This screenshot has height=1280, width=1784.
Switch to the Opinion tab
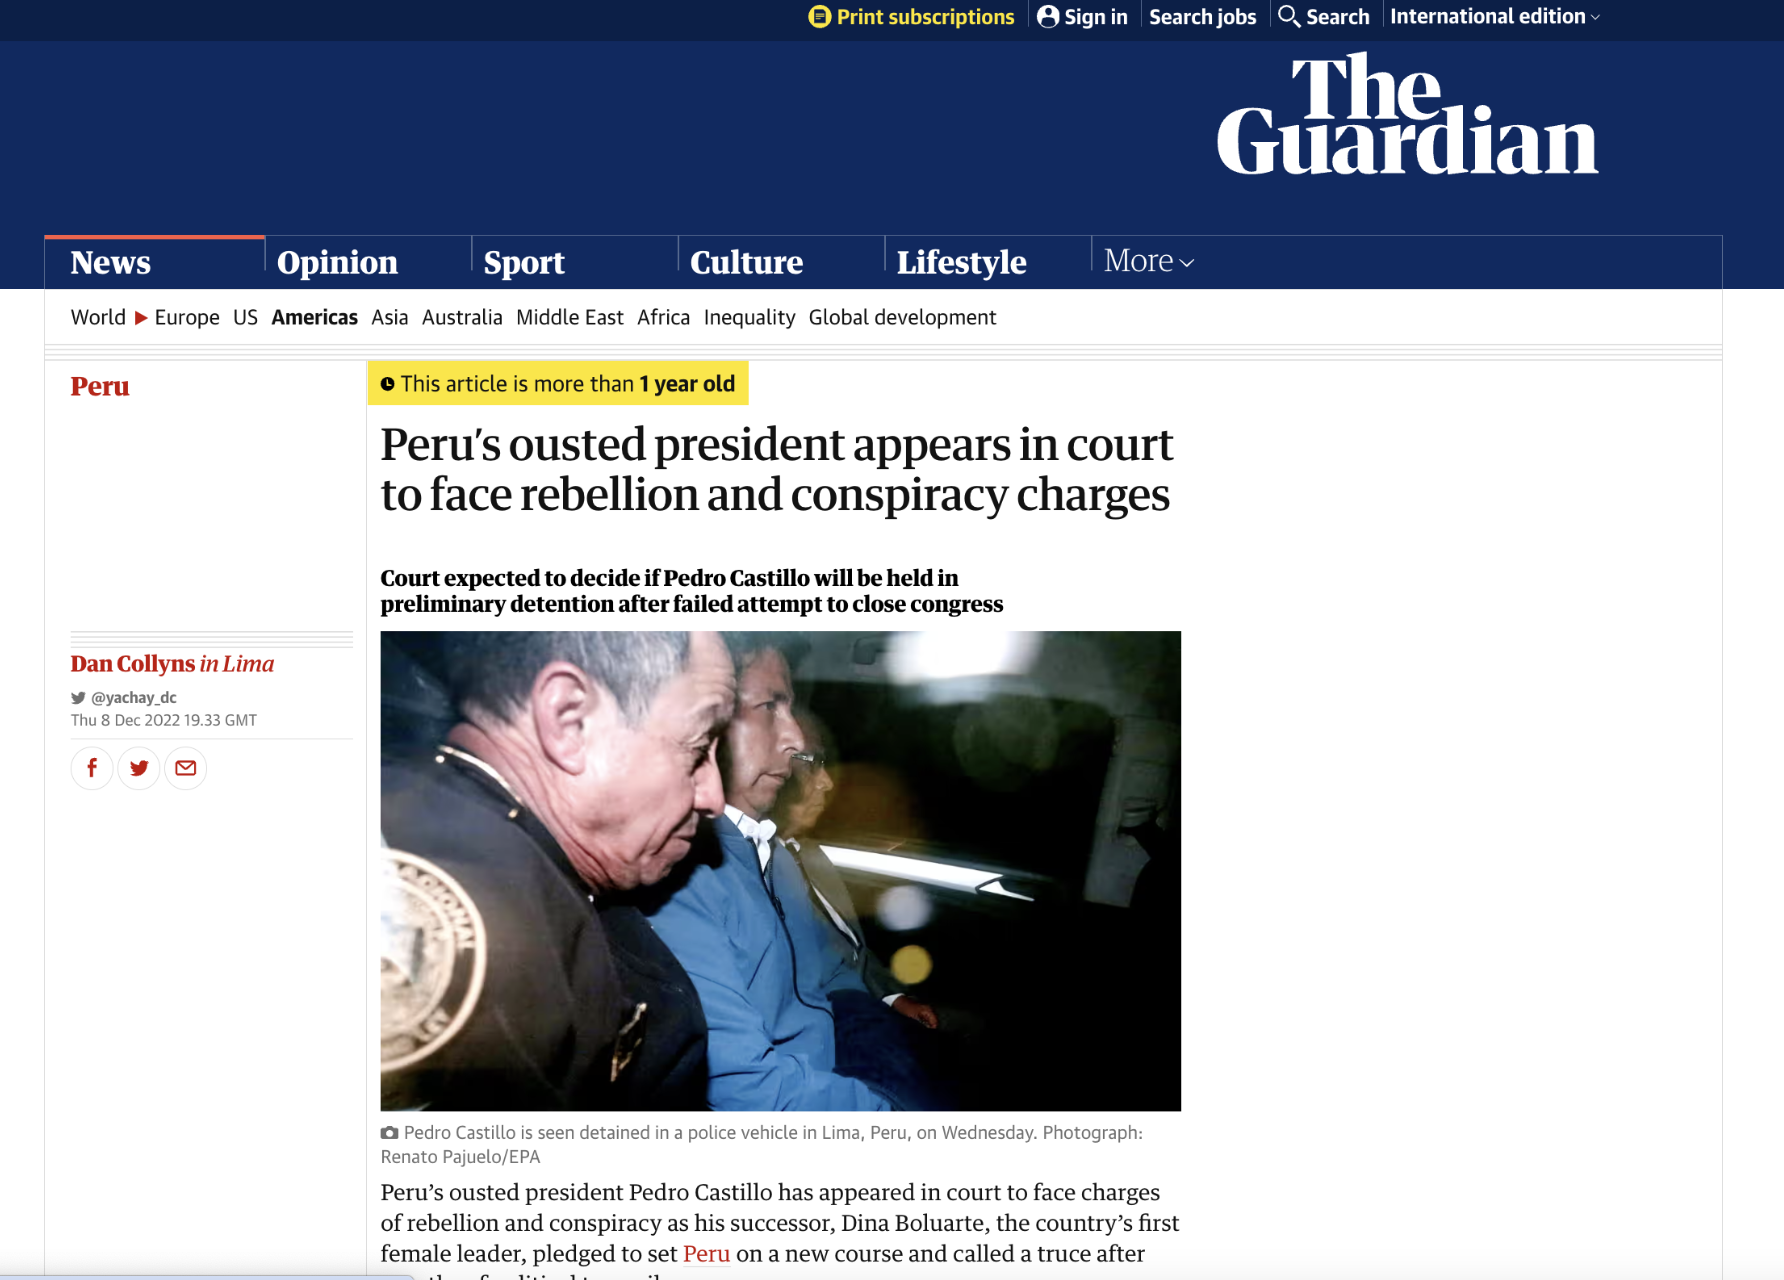(337, 262)
